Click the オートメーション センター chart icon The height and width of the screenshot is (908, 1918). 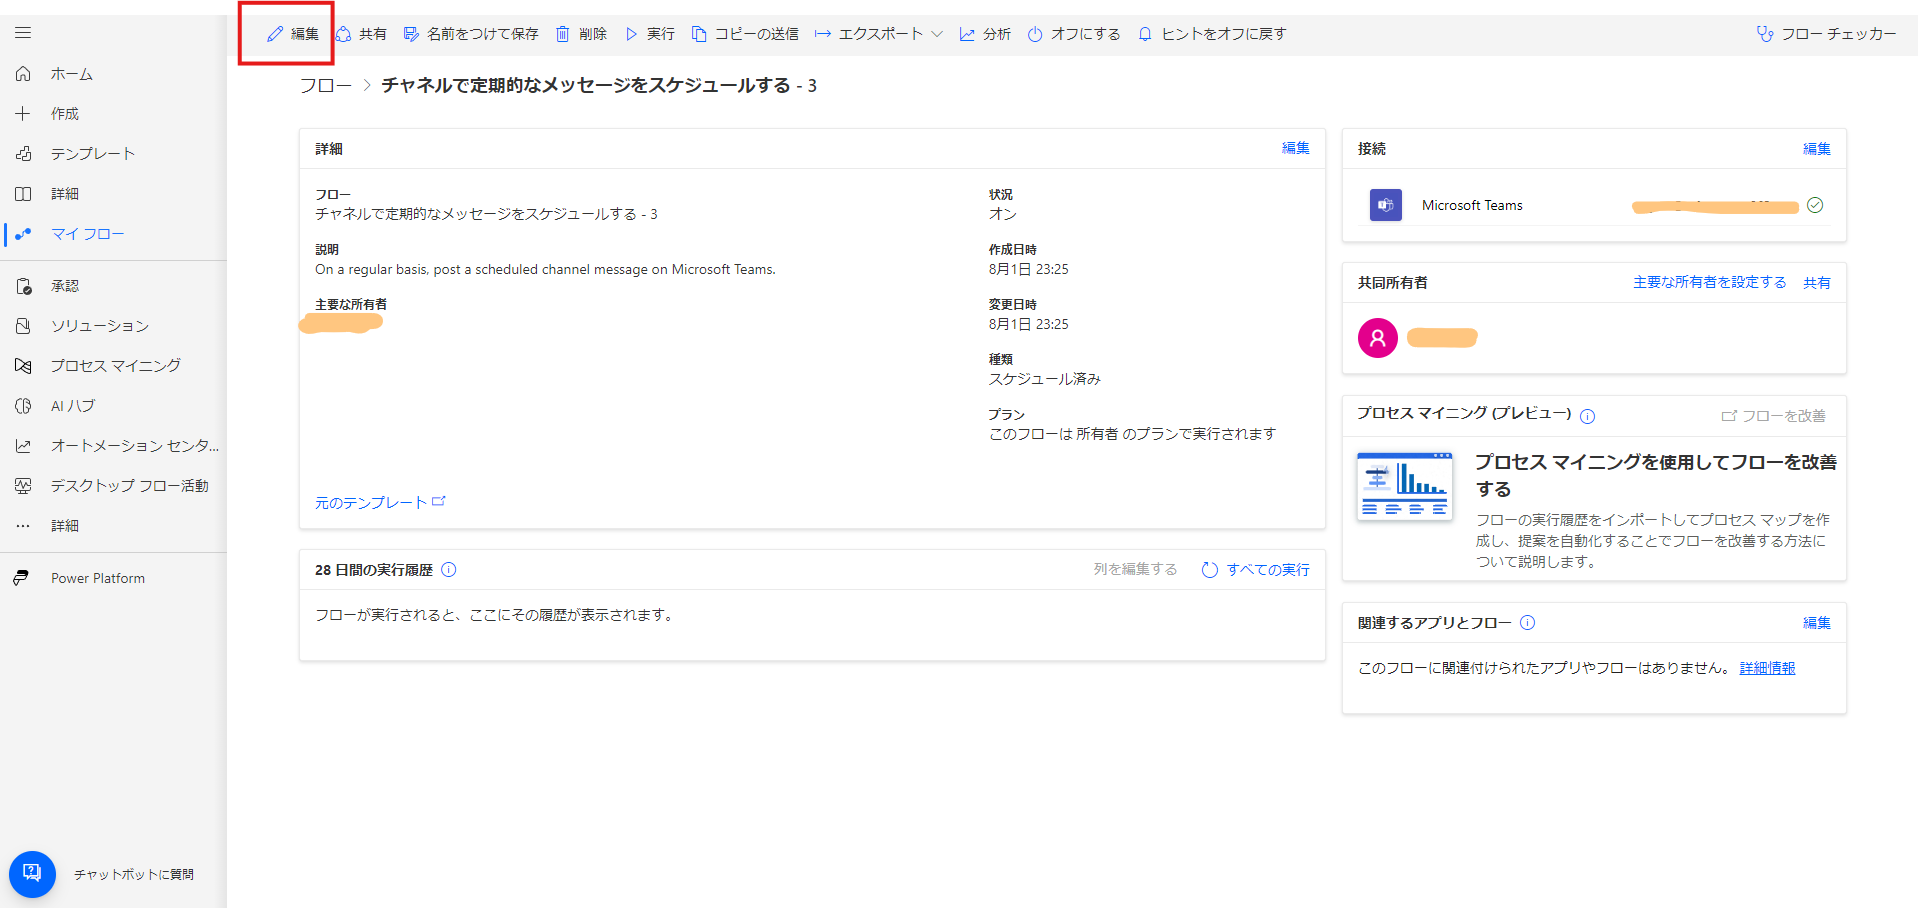(23, 446)
